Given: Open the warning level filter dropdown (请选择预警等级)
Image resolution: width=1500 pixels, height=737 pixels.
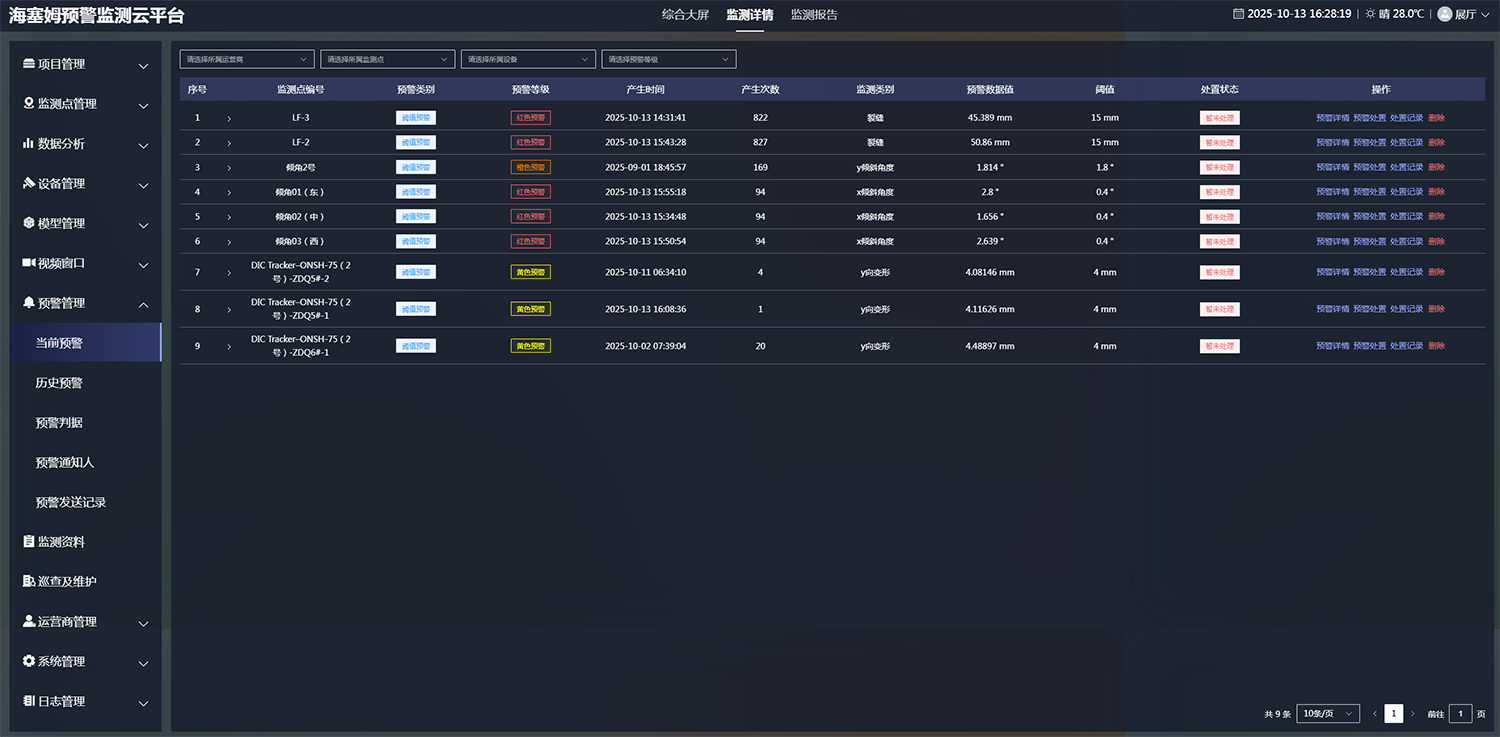Looking at the screenshot, I should 668,59.
